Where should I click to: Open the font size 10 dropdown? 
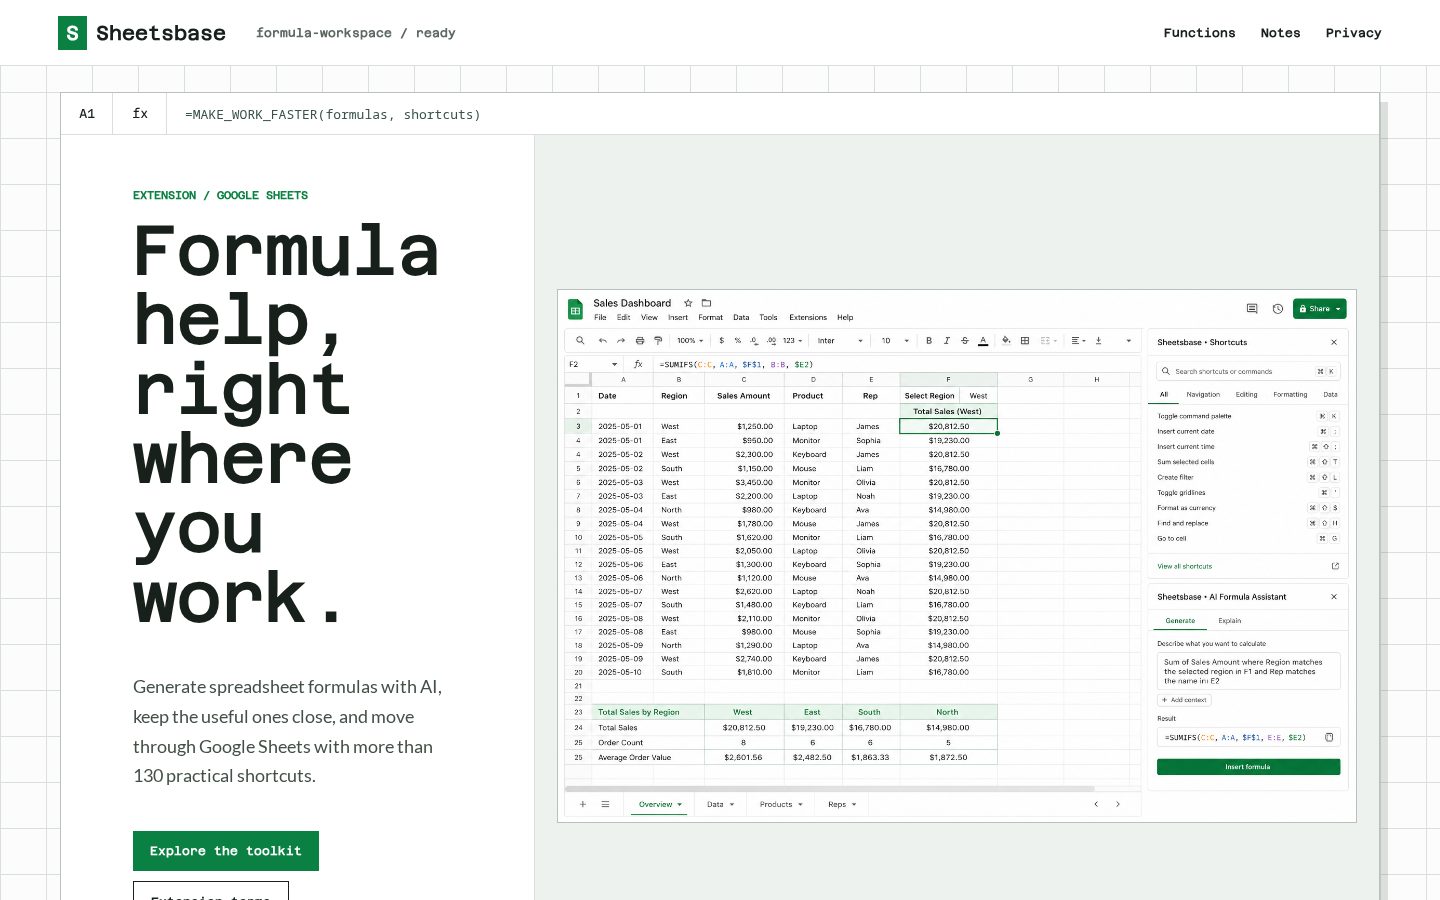point(895,340)
